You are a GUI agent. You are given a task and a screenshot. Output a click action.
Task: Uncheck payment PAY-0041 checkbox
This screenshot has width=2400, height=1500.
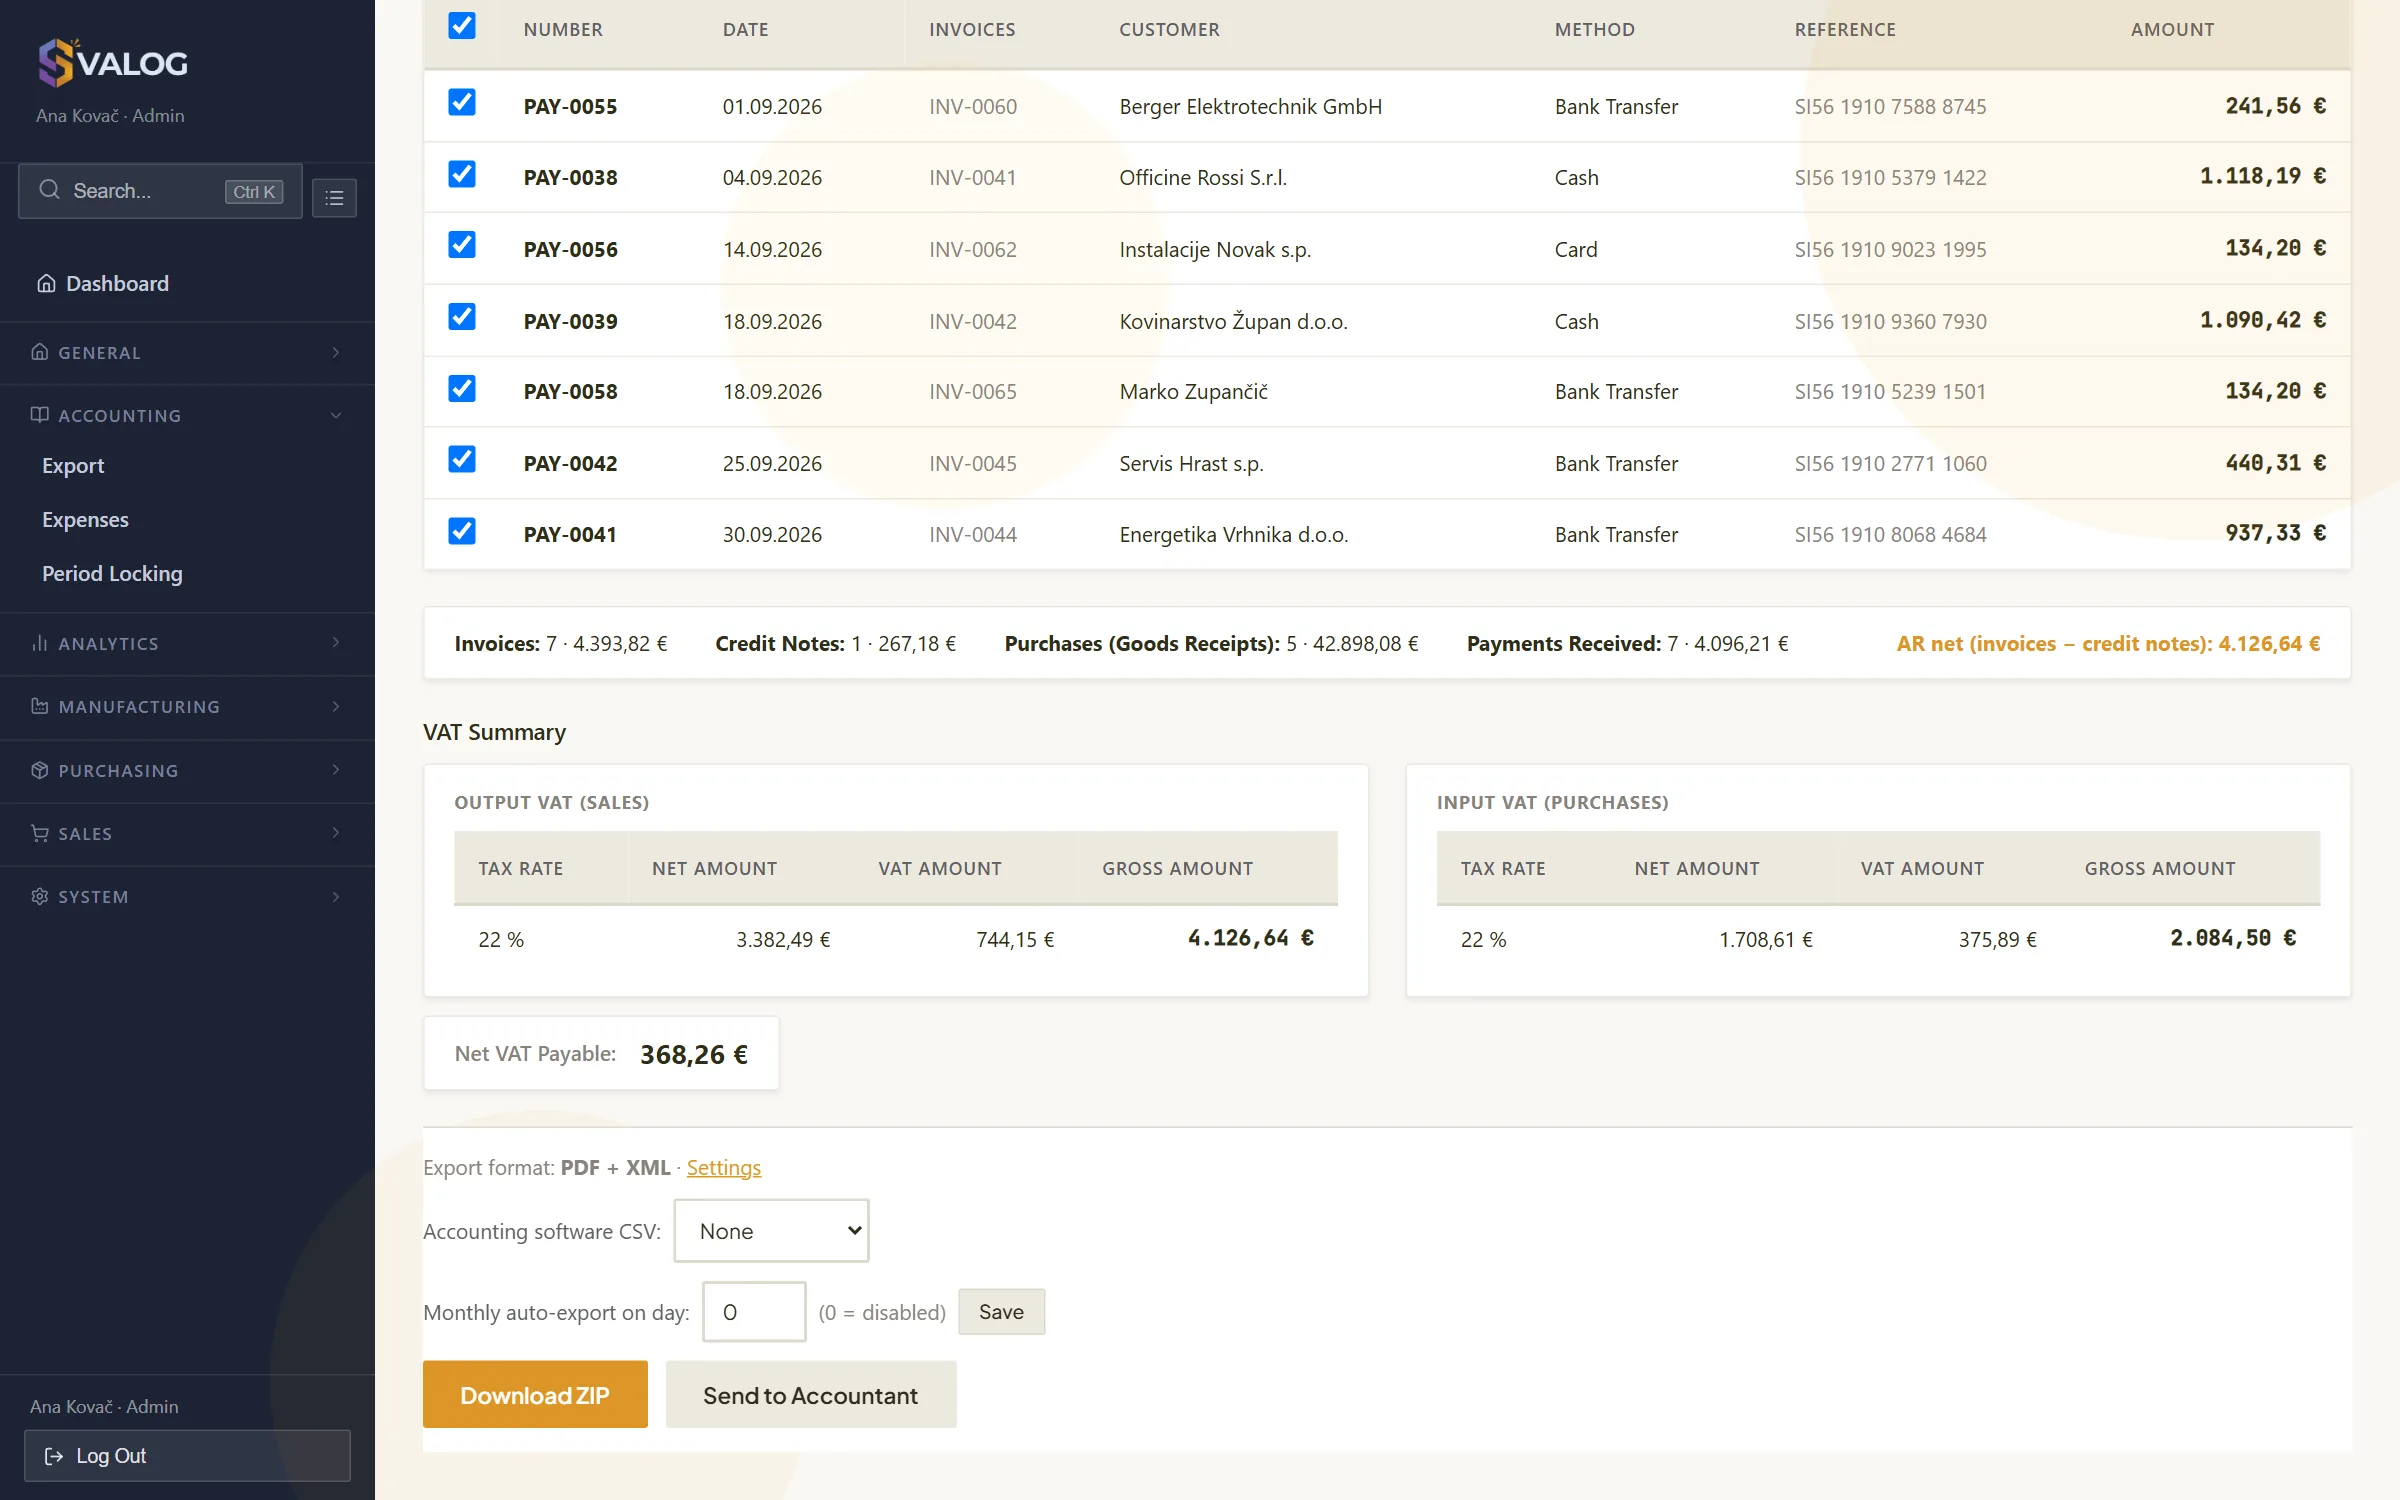pyautogui.click(x=462, y=531)
